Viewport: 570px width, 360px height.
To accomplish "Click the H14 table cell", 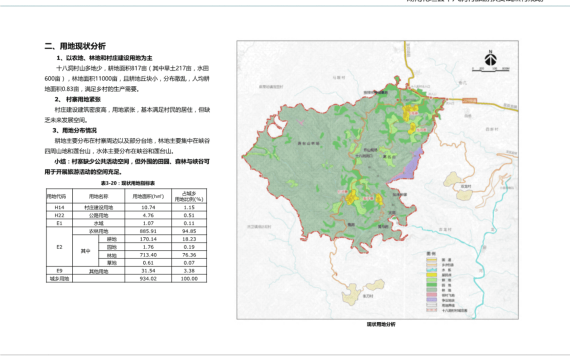I will tap(59, 207).
